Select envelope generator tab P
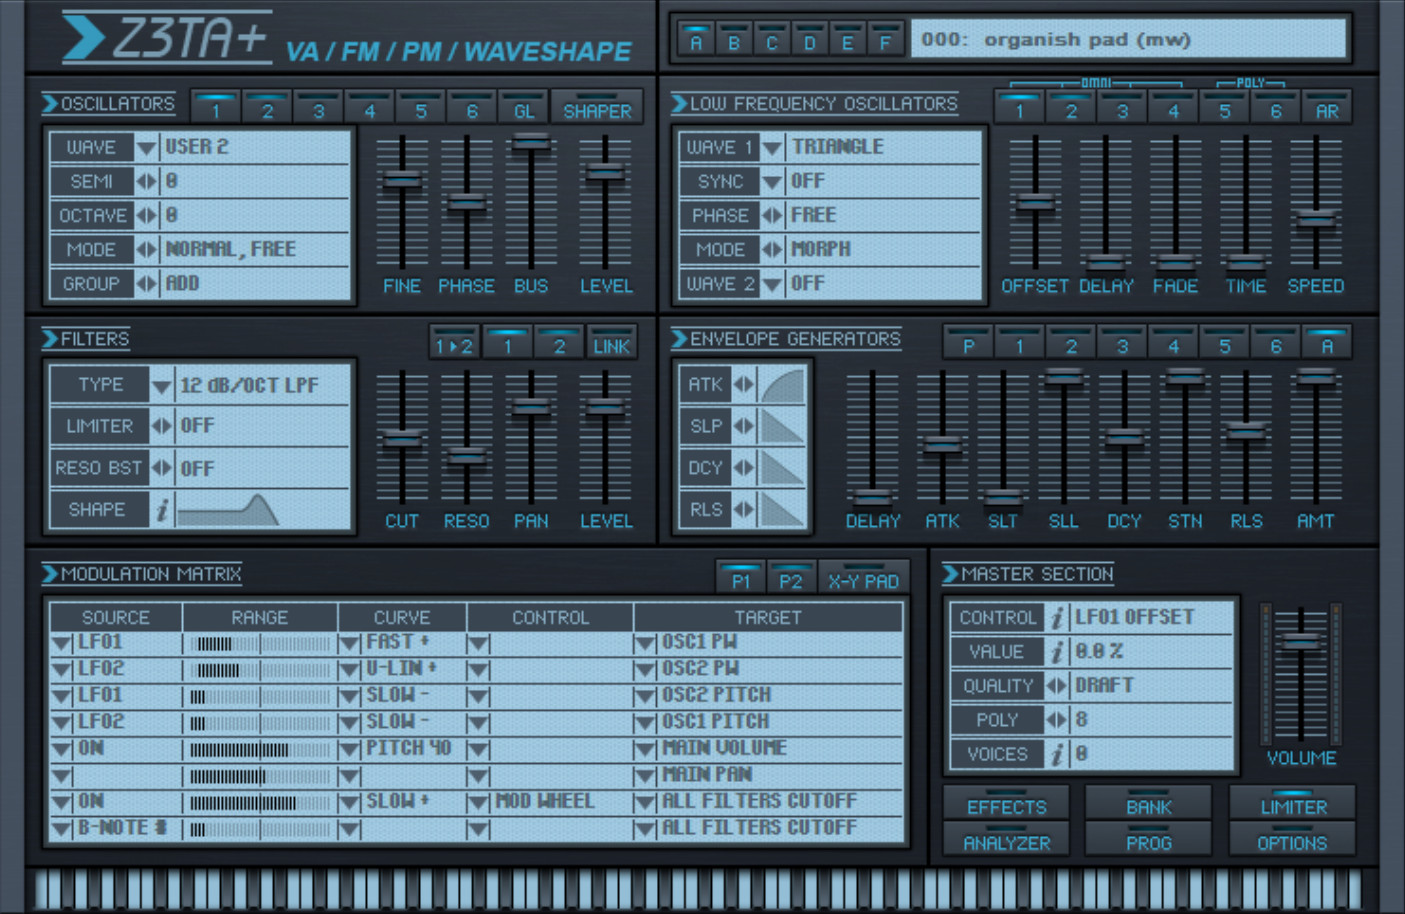This screenshot has height=914, width=1405. click(968, 343)
